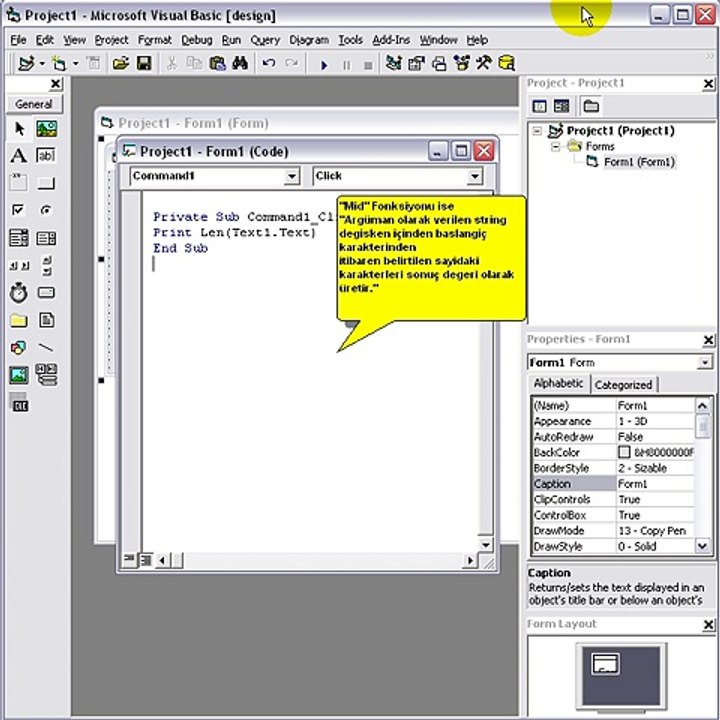Select the TextBox tool in the toolbox
720x720 pixels.
46,156
